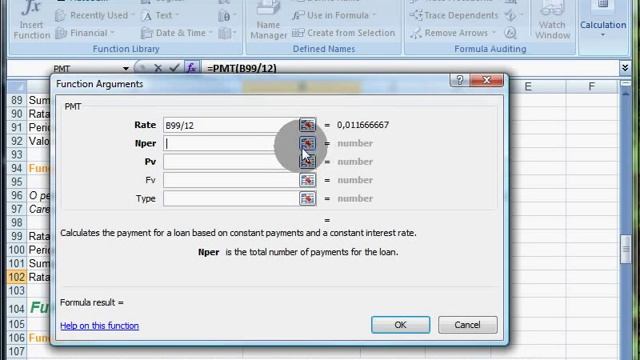Collapse dialog using Rate range selector icon
Image resolution: width=640 pixels, height=360 pixels.
(x=307, y=125)
